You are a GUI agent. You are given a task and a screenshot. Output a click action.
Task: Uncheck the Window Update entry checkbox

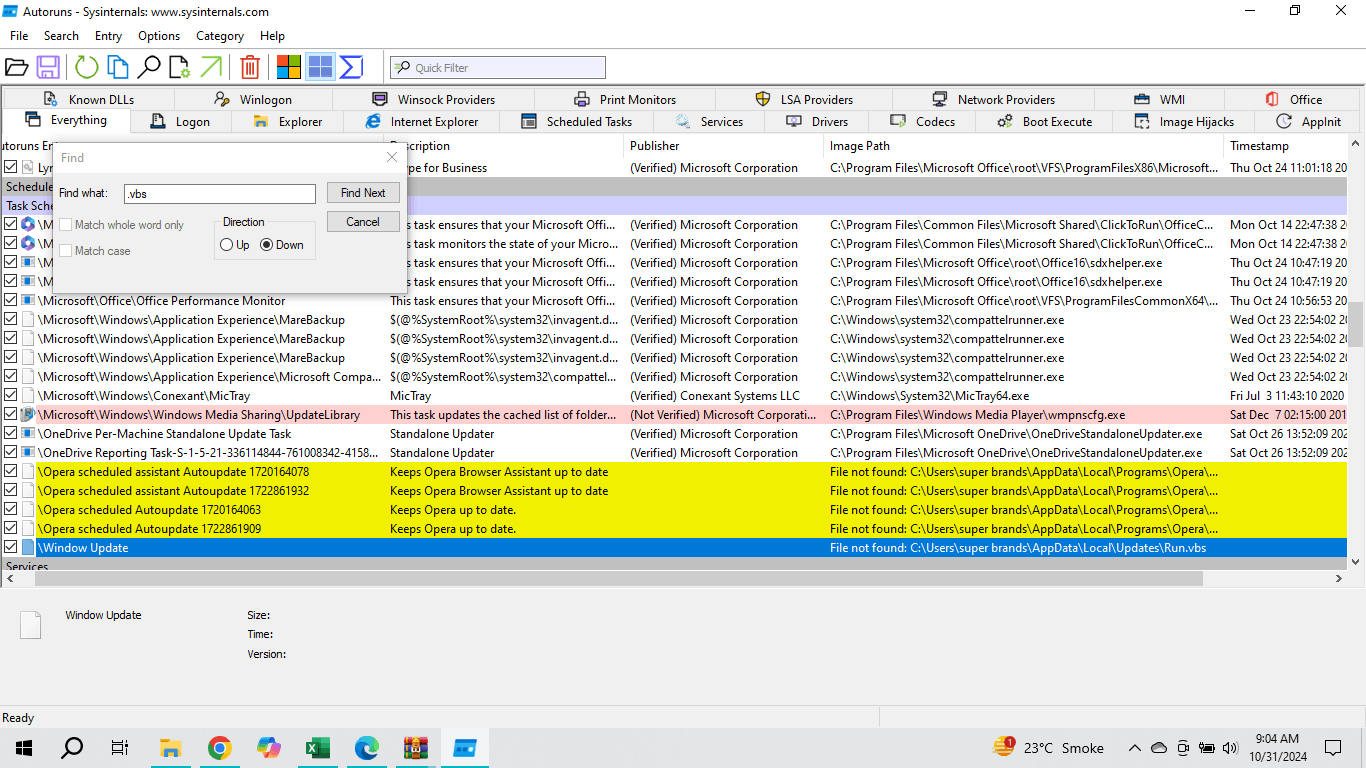coord(10,548)
